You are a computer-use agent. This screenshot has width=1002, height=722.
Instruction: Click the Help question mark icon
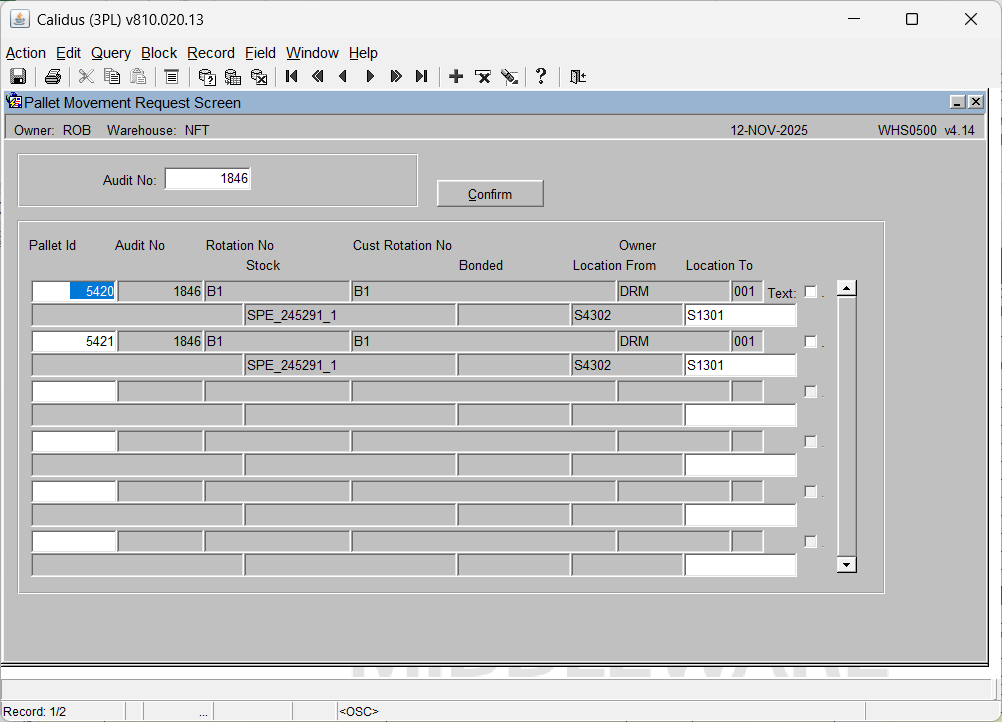(541, 77)
